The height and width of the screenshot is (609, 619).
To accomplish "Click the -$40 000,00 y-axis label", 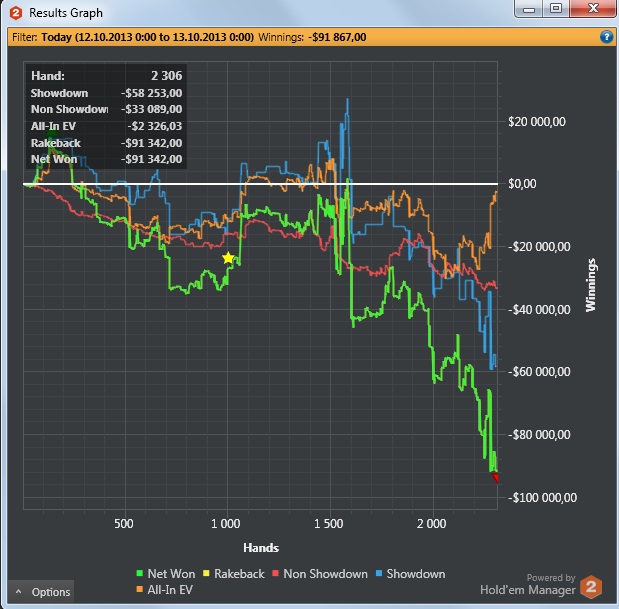I will 539,309.
